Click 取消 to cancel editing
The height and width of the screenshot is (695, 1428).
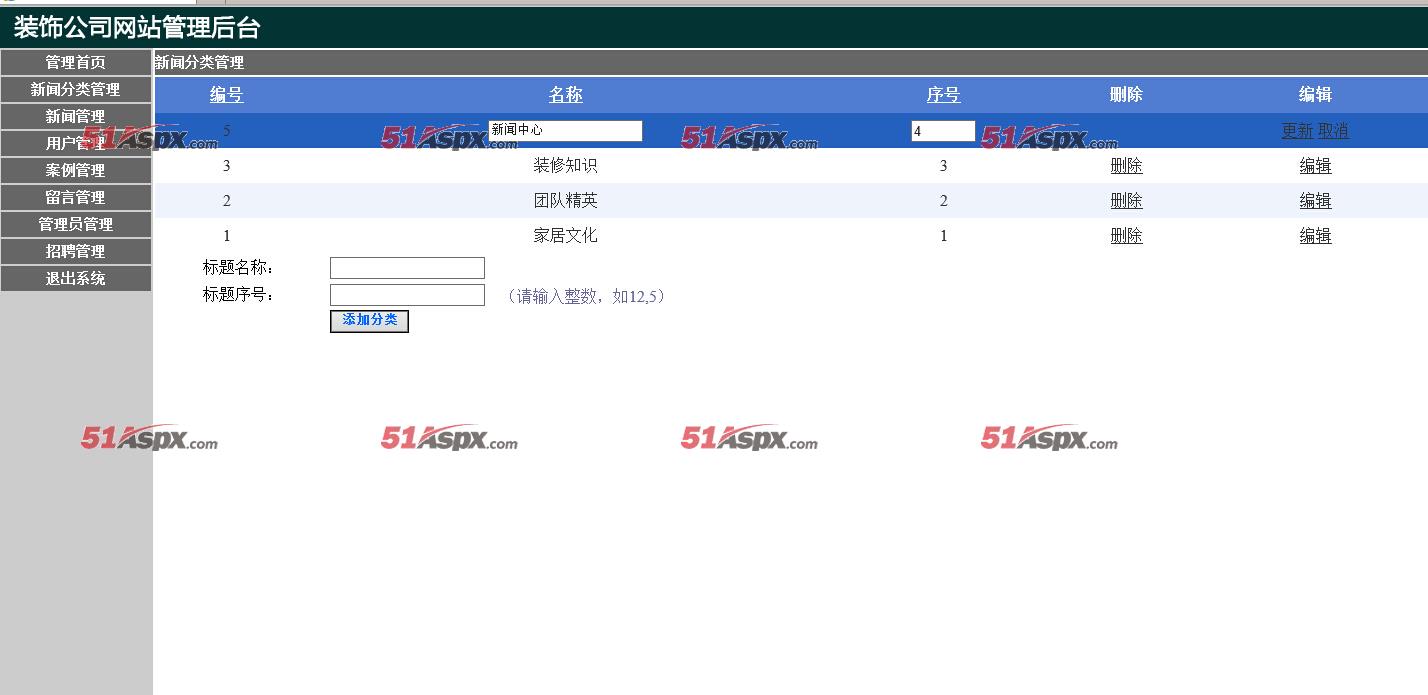(x=1333, y=131)
